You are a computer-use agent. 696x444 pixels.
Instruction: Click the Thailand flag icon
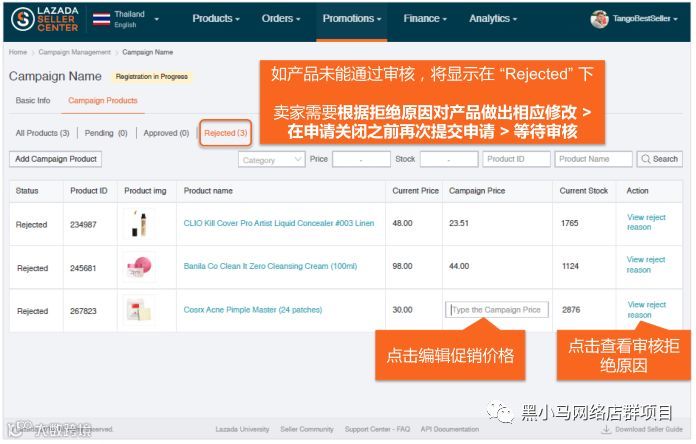click(101, 19)
